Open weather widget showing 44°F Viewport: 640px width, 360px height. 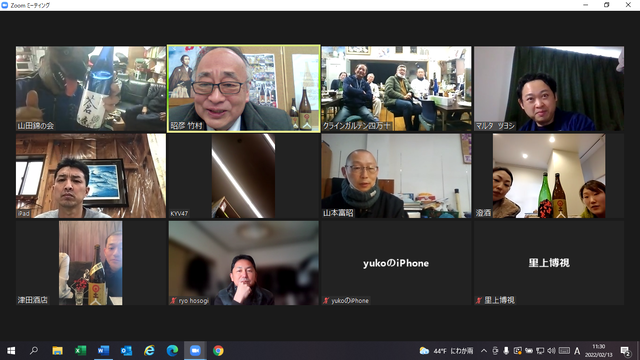point(446,351)
